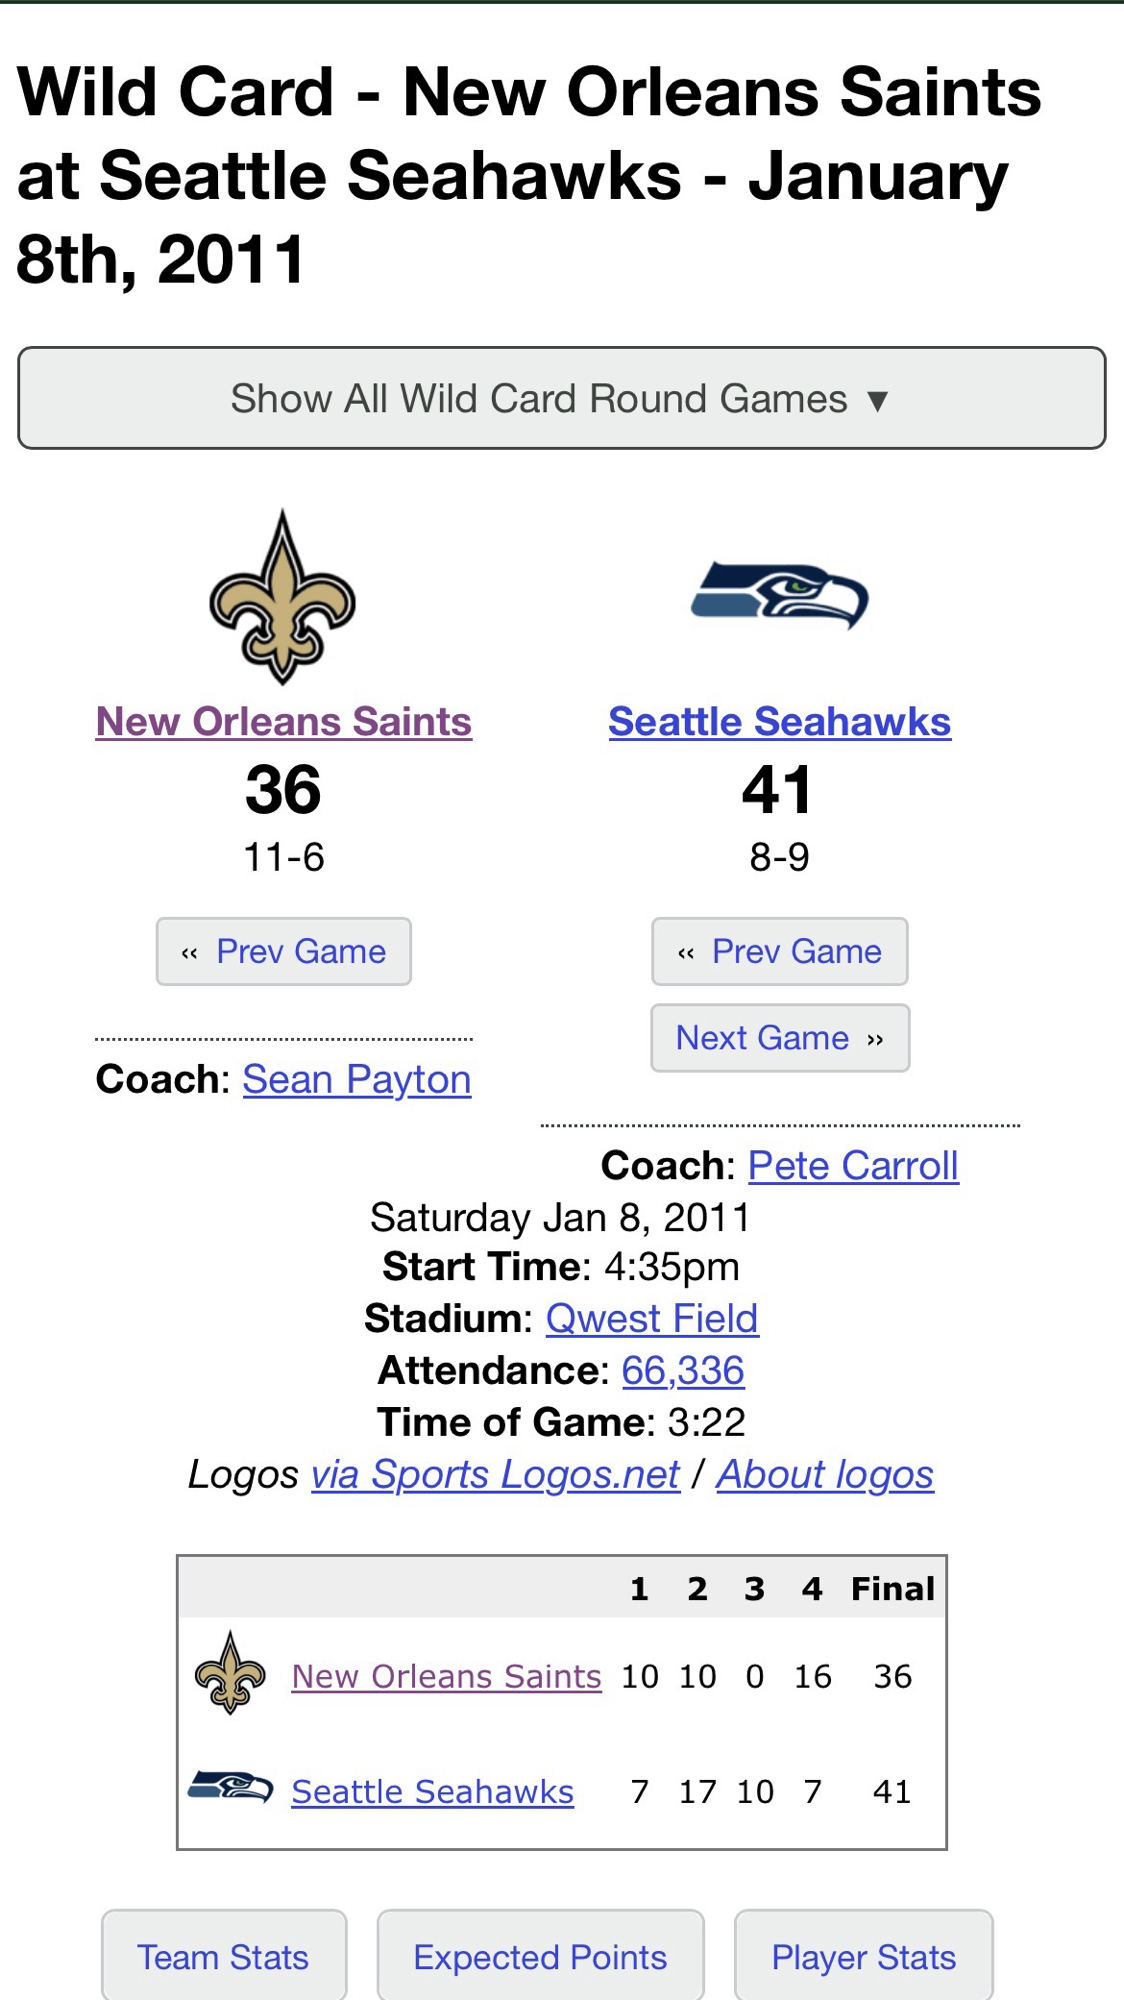Click New Orleans Saints in scoring table
Image resolution: width=1124 pixels, height=2000 pixels.
tap(446, 1676)
